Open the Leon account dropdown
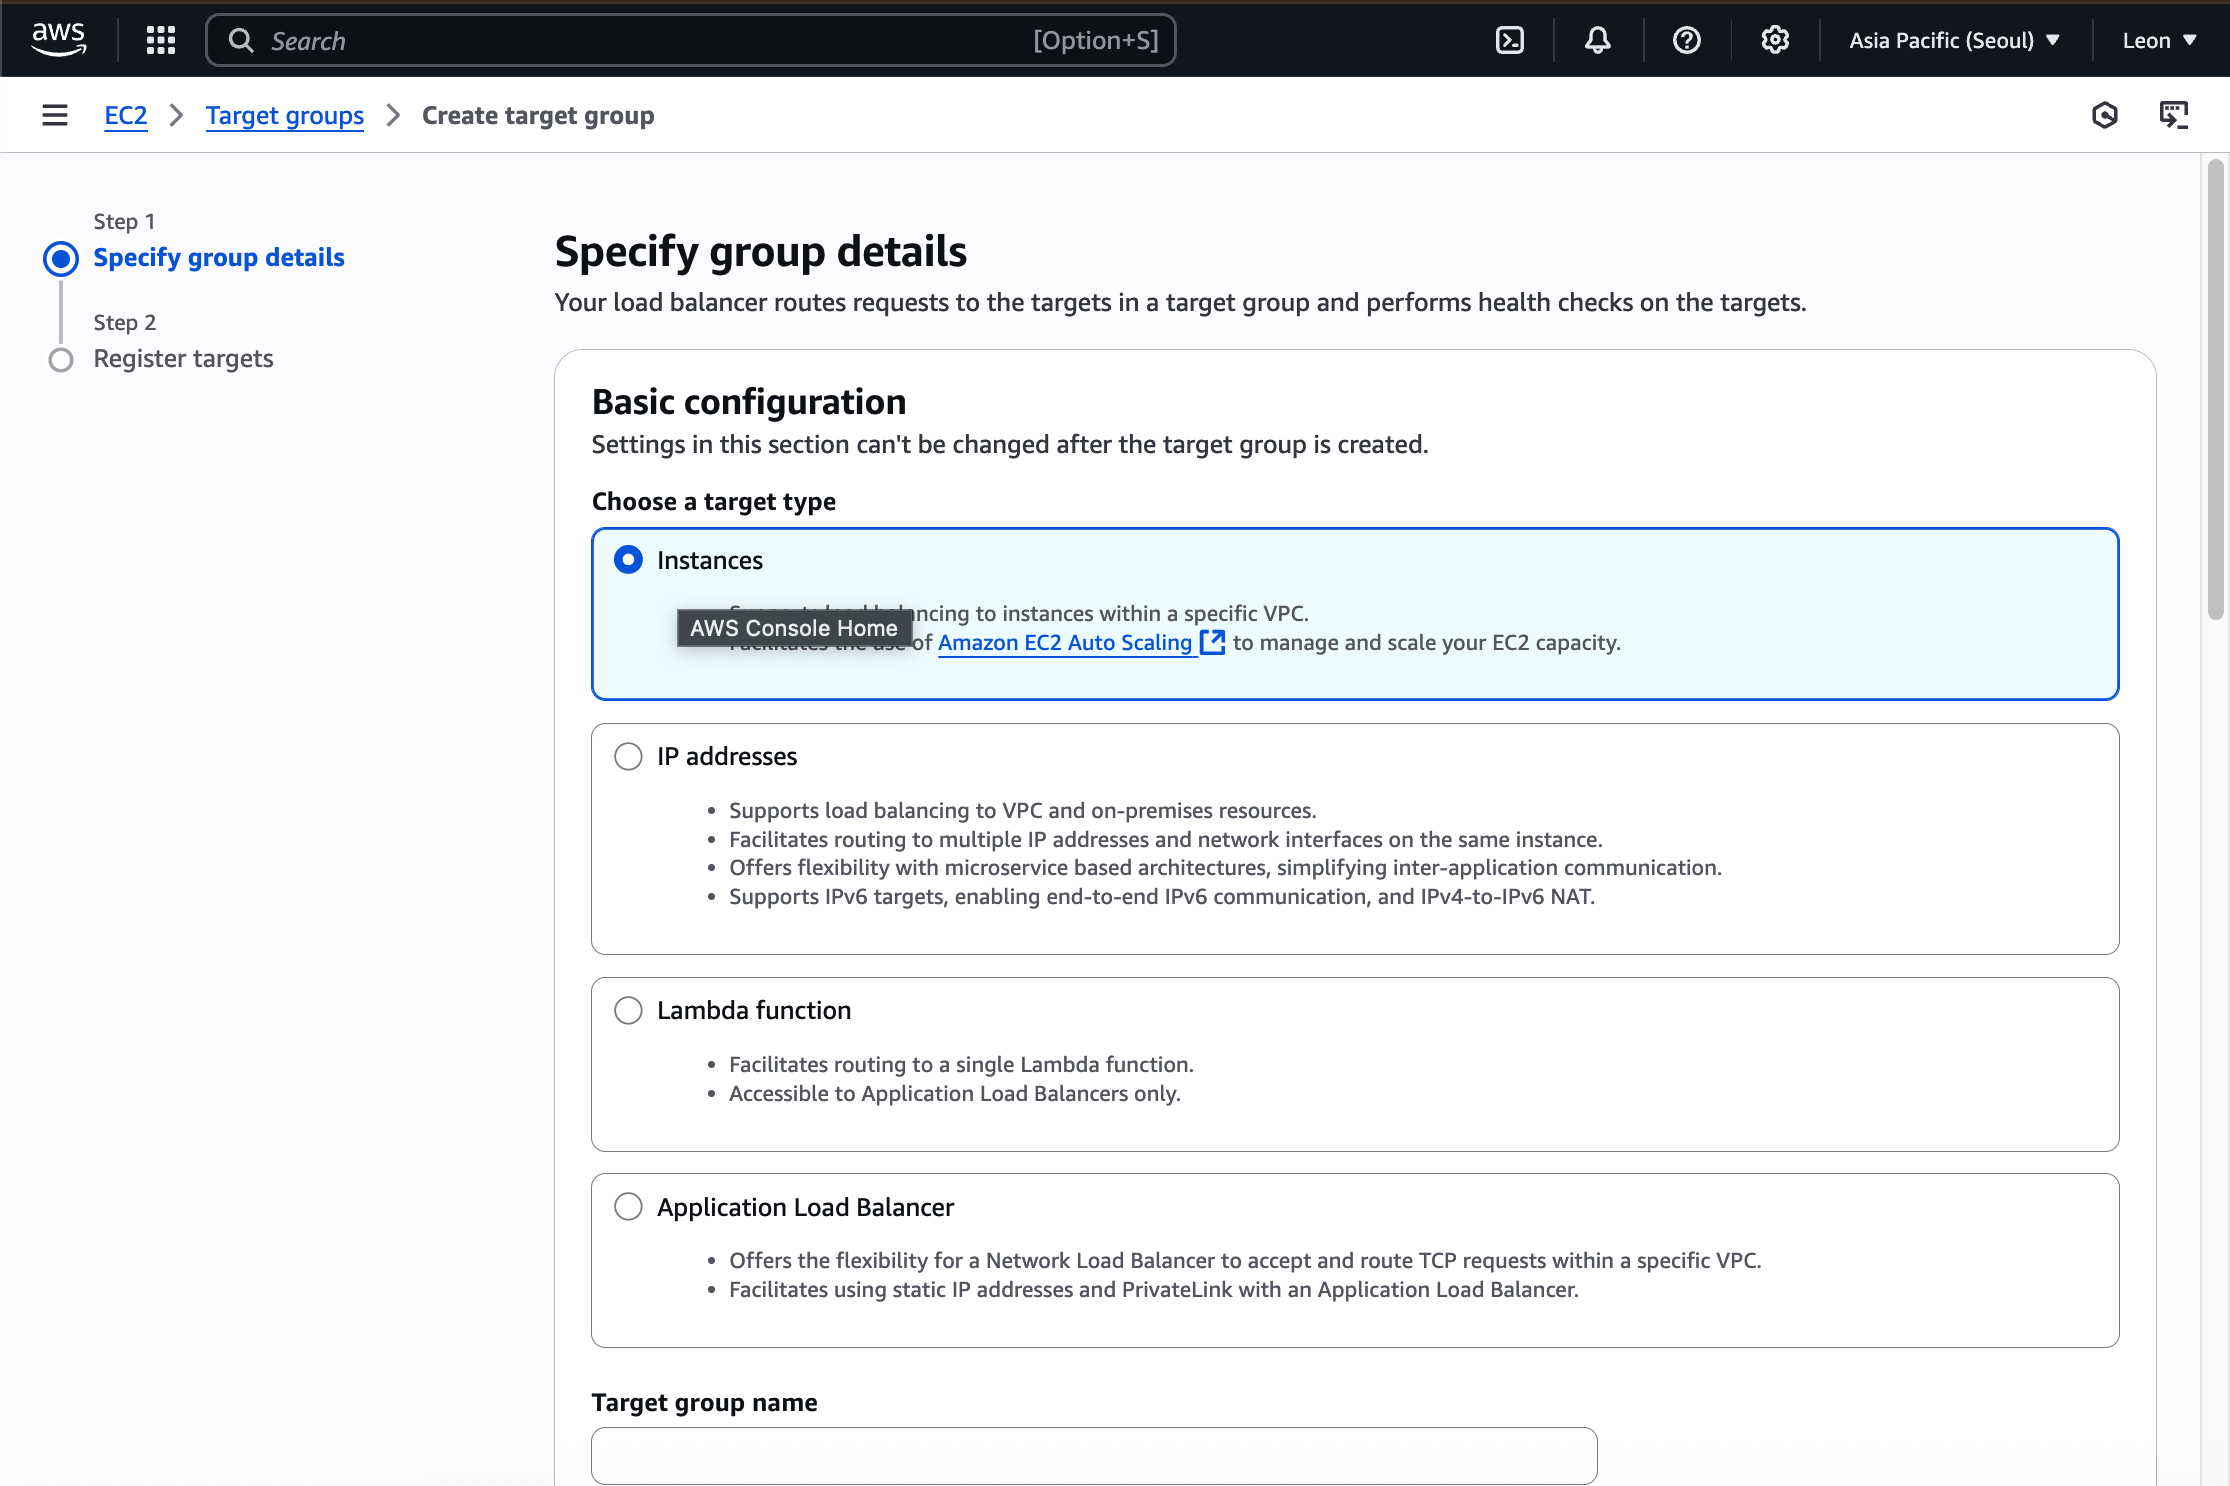The height and width of the screenshot is (1486, 2230). (2159, 40)
